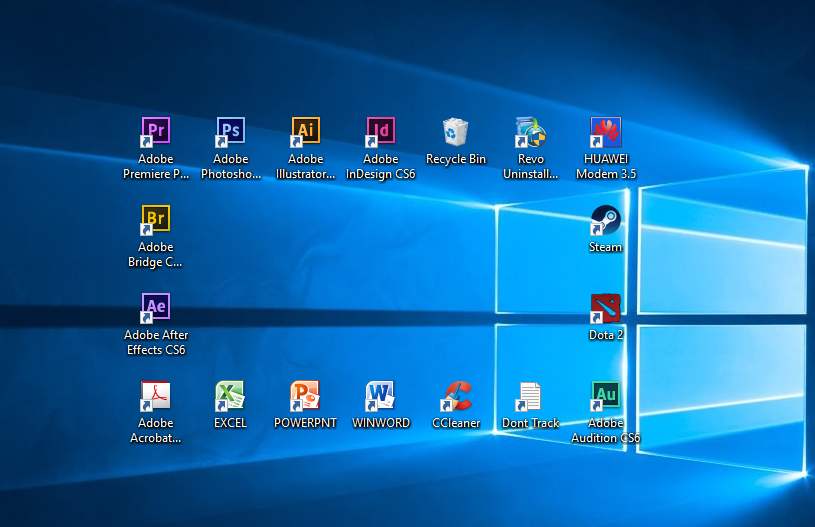Screen dimensions: 815x527
Task: Select the Adobe After Effects CS6 icon
Action: tap(156, 307)
